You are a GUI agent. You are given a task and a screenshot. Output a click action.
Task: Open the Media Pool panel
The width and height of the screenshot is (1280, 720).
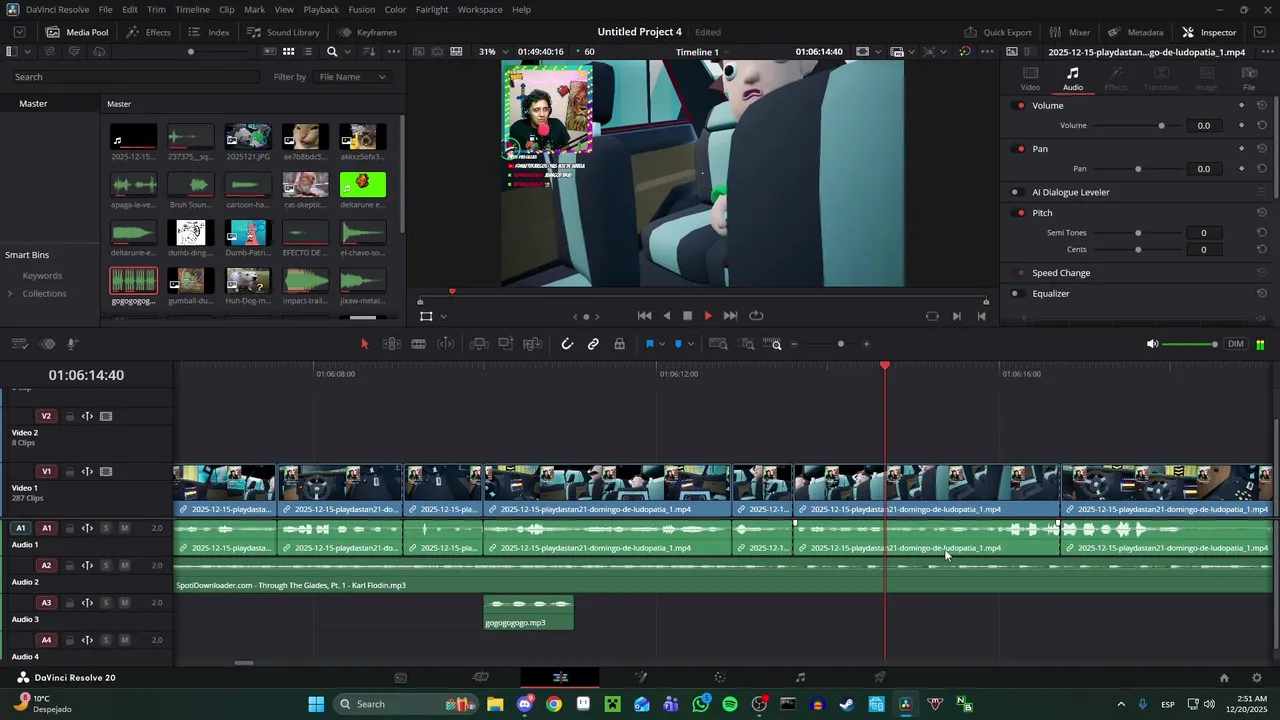click(x=77, y=32)
